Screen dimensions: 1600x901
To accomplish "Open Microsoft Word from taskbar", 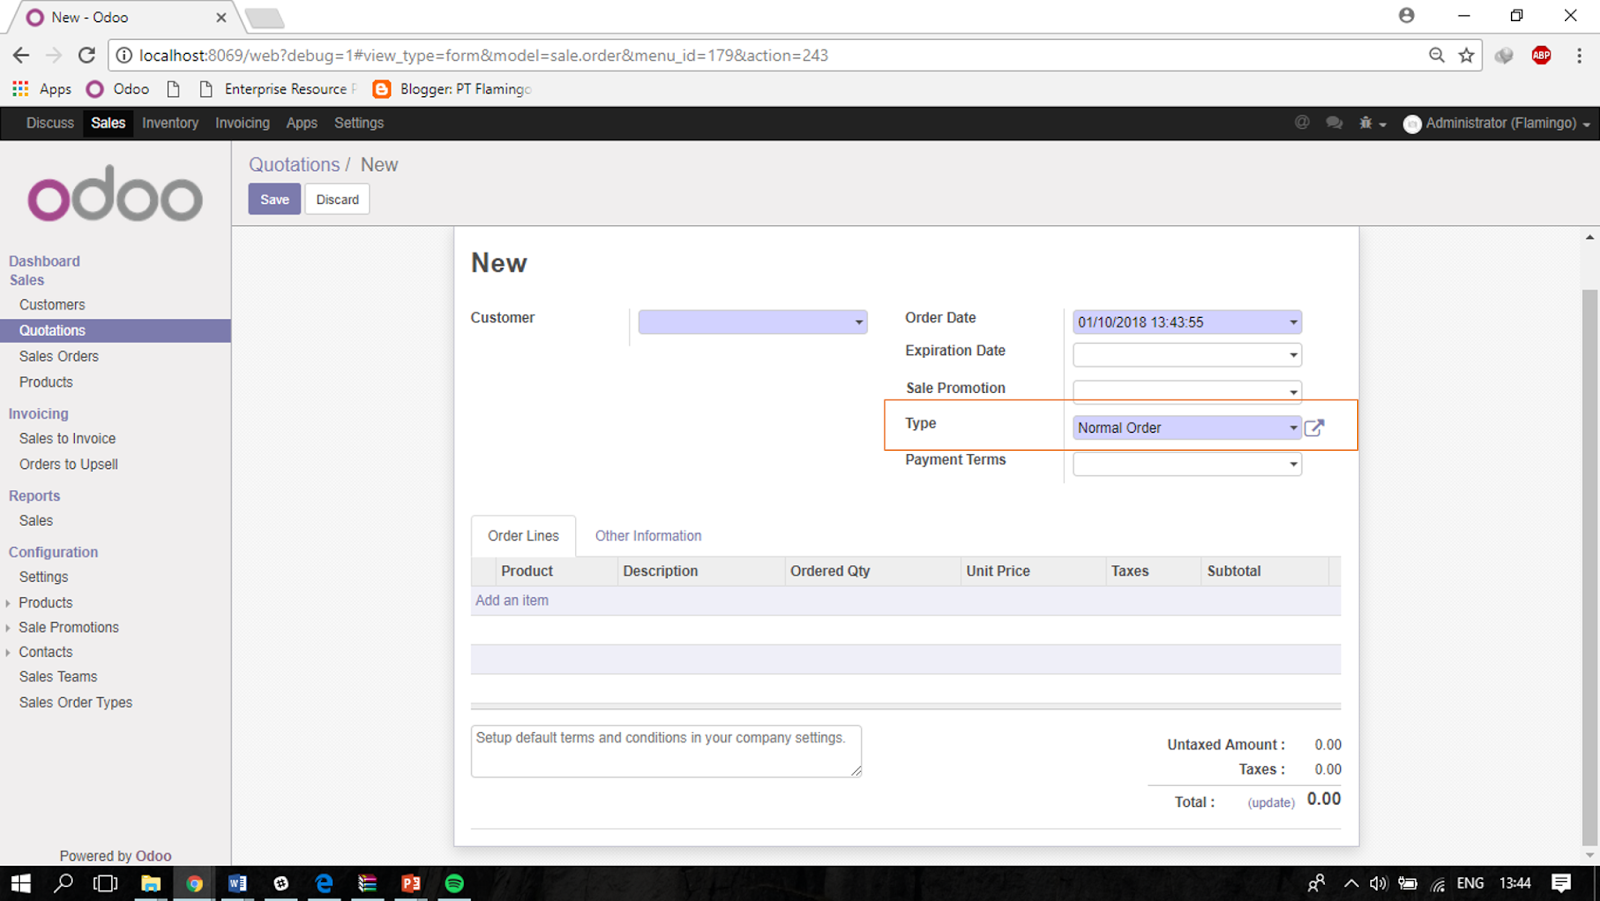I will 237,883.
